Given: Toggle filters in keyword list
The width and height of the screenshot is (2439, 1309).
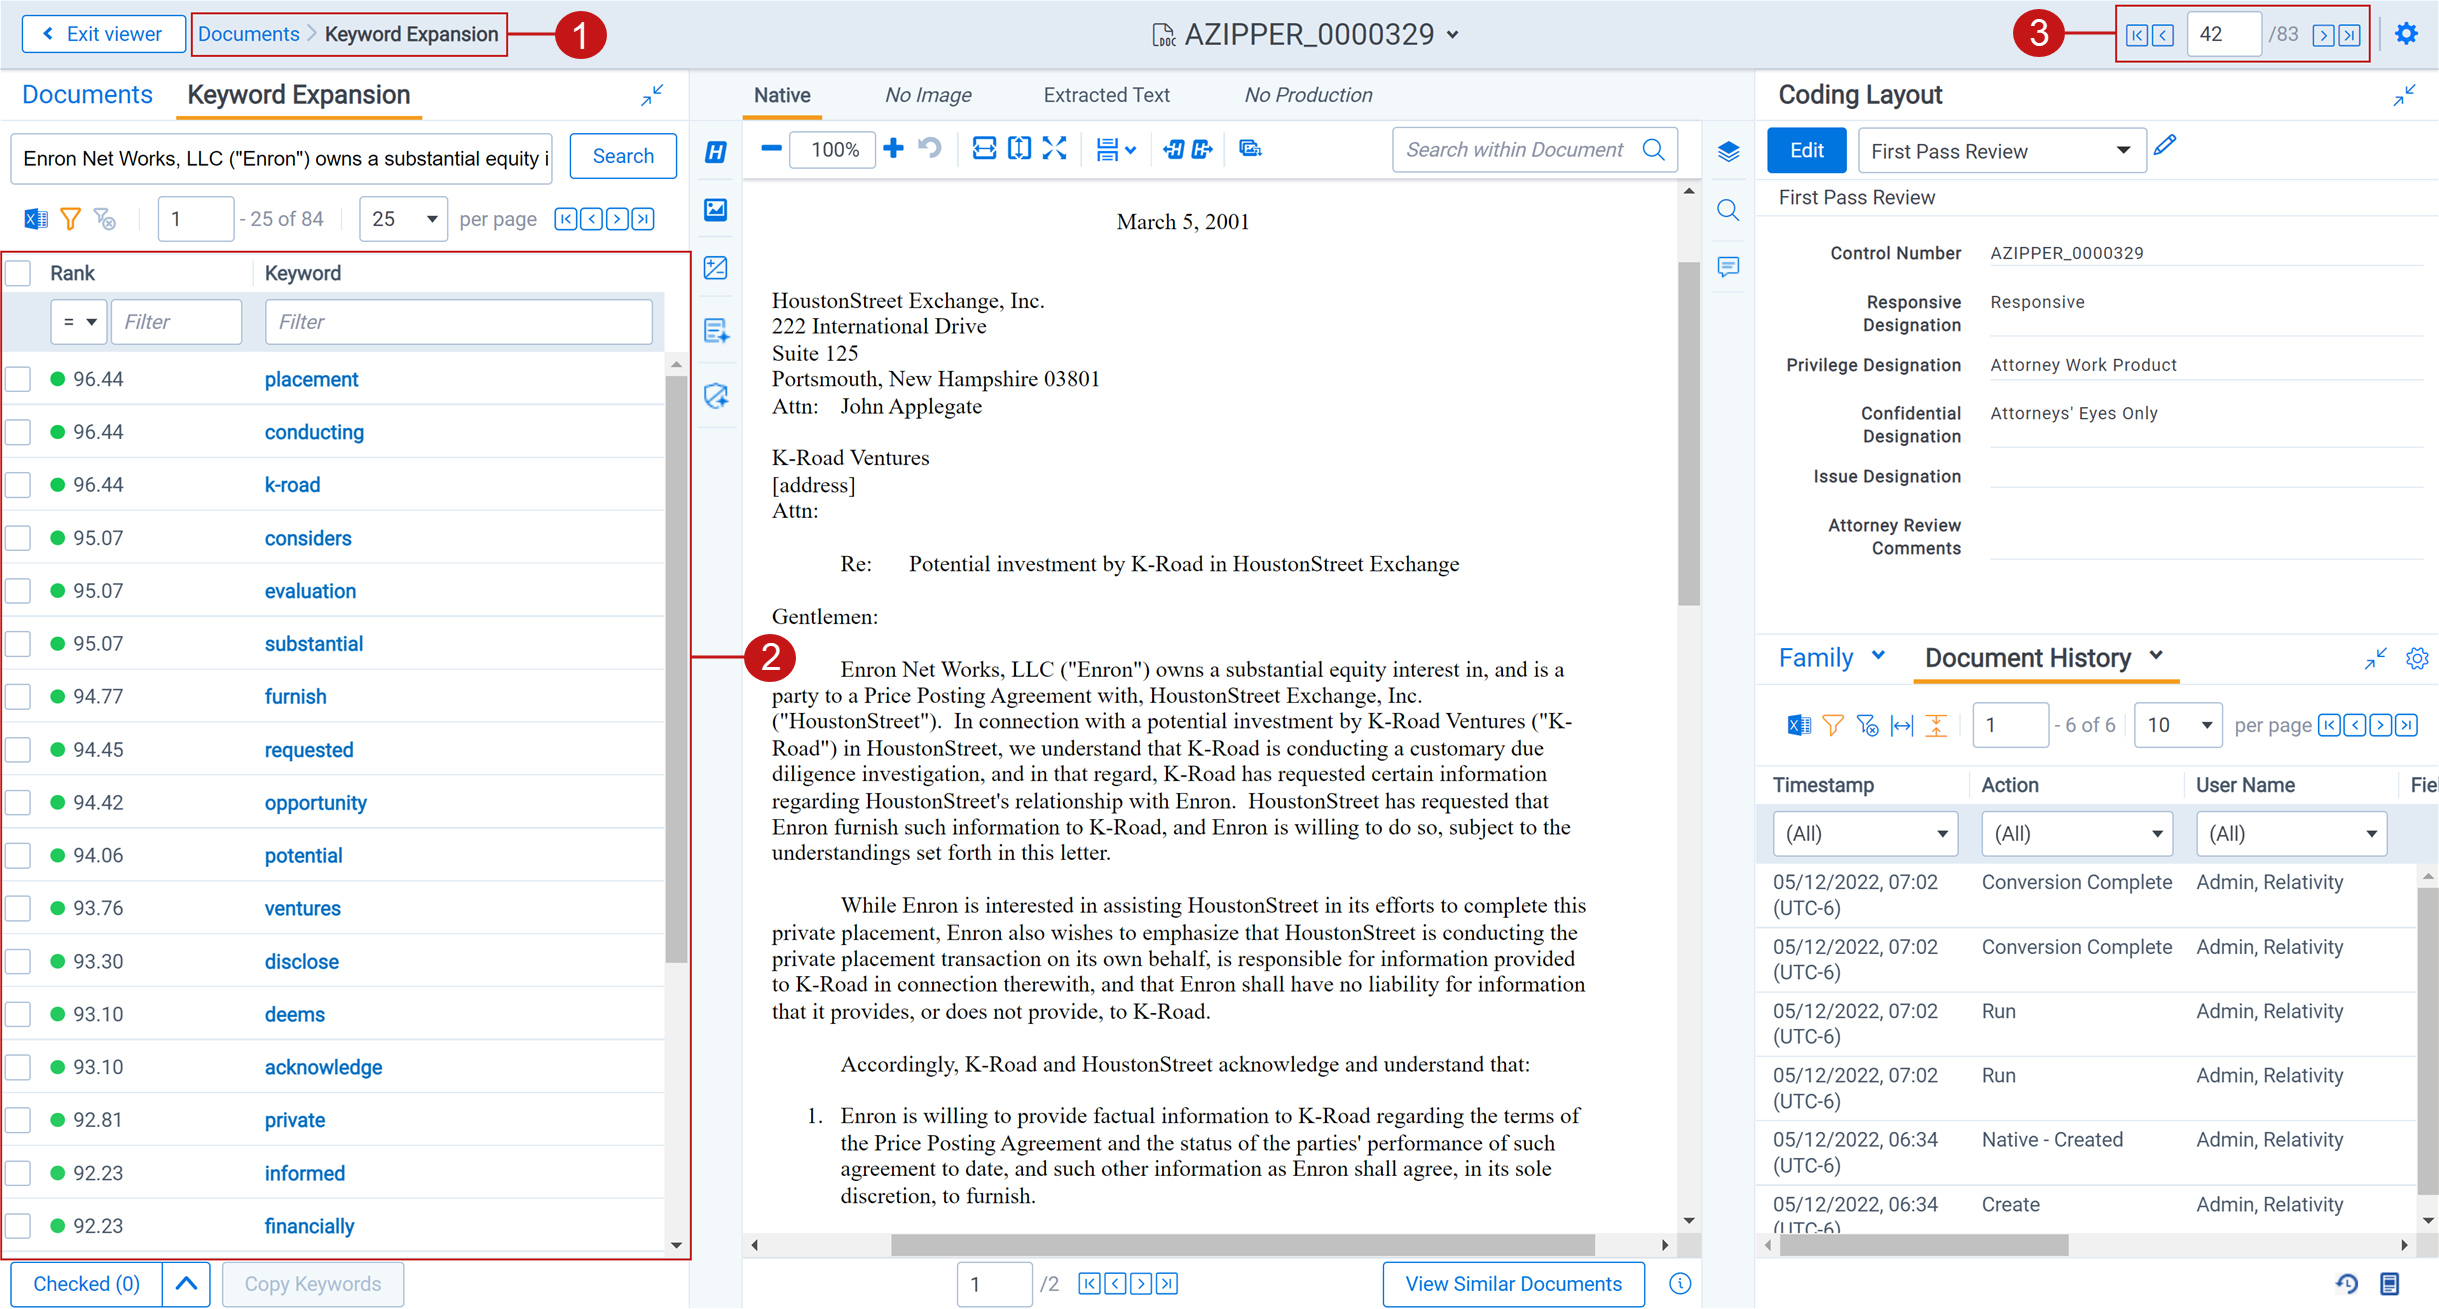Looking at the screenshot, I should click(71, 219).
